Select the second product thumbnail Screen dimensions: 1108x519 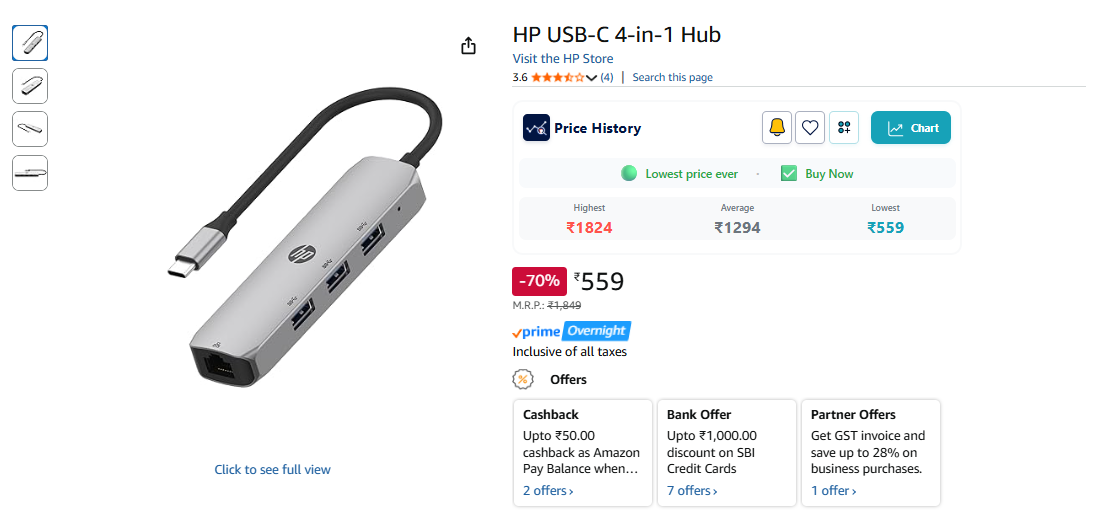[30, 86]
